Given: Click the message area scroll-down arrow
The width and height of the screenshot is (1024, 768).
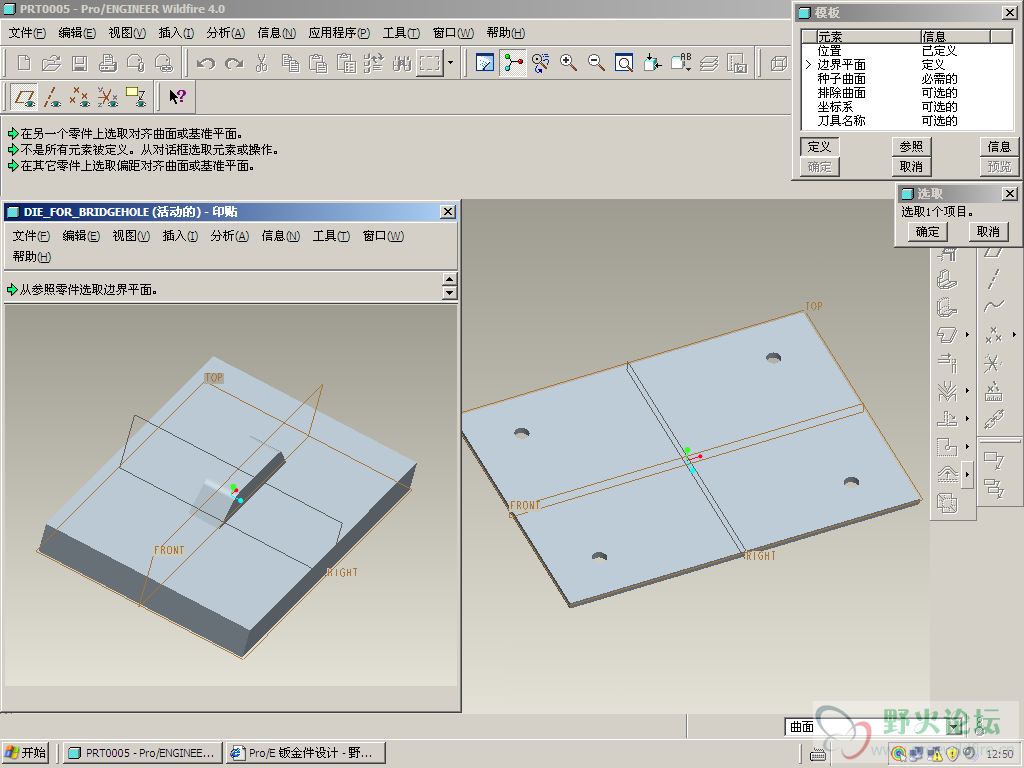Looking at the screenshot, I should (x=449, y=293).
